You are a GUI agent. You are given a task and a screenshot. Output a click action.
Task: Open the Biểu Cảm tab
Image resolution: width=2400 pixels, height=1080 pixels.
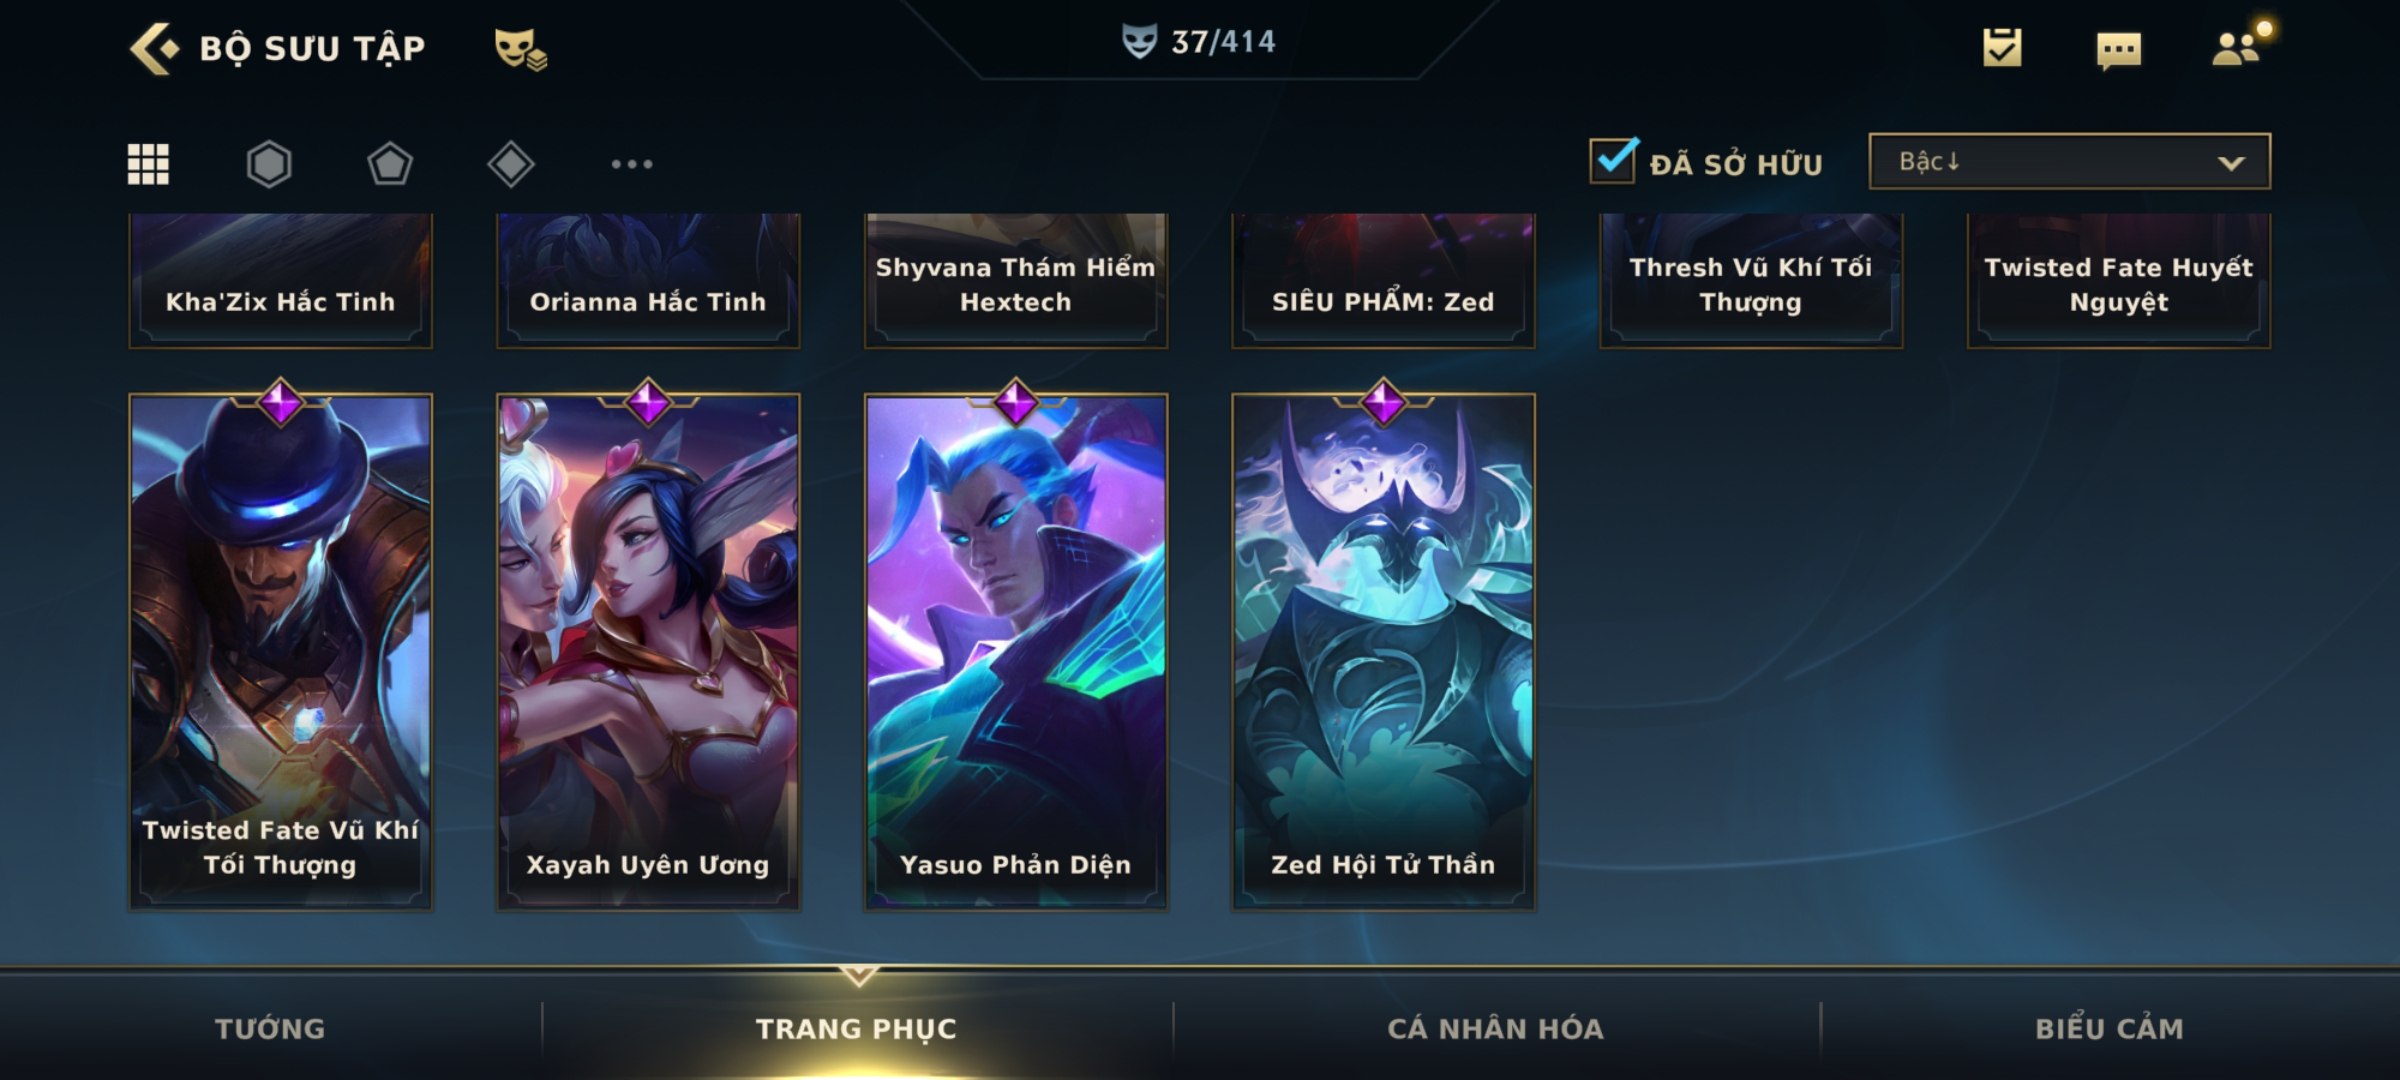tap(2110, 1028)
